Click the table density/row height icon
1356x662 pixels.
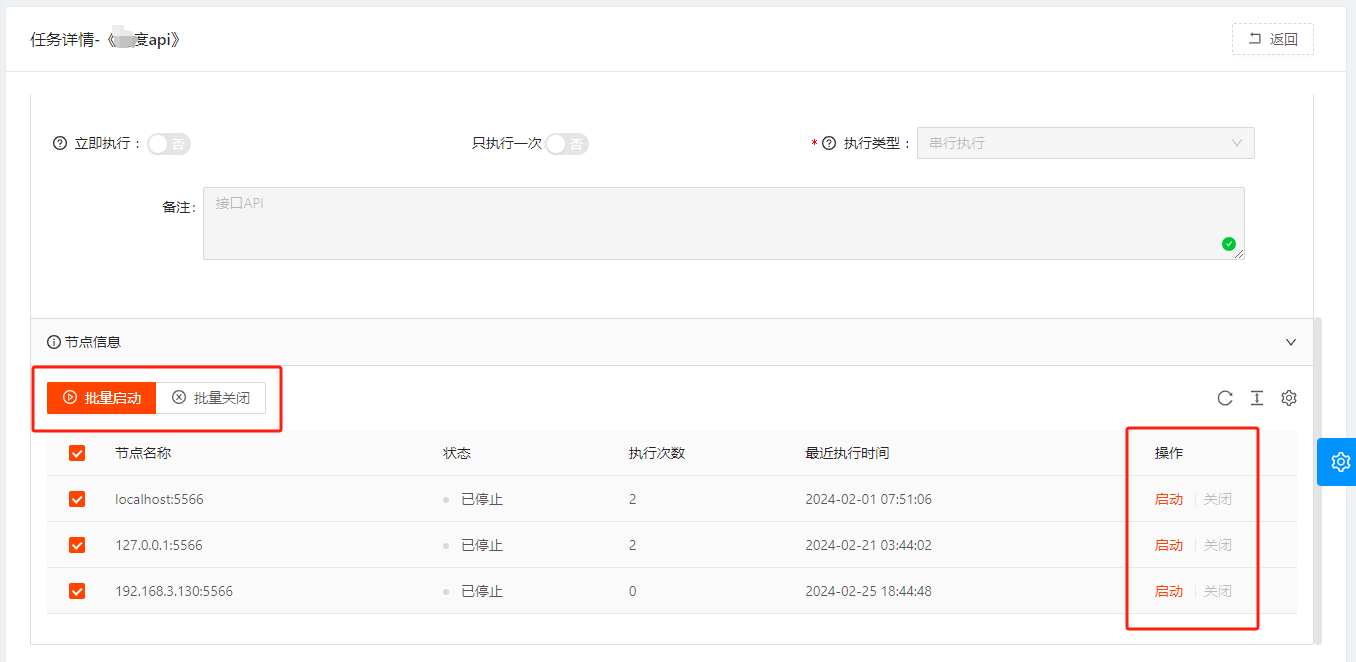pos(1257,398)
